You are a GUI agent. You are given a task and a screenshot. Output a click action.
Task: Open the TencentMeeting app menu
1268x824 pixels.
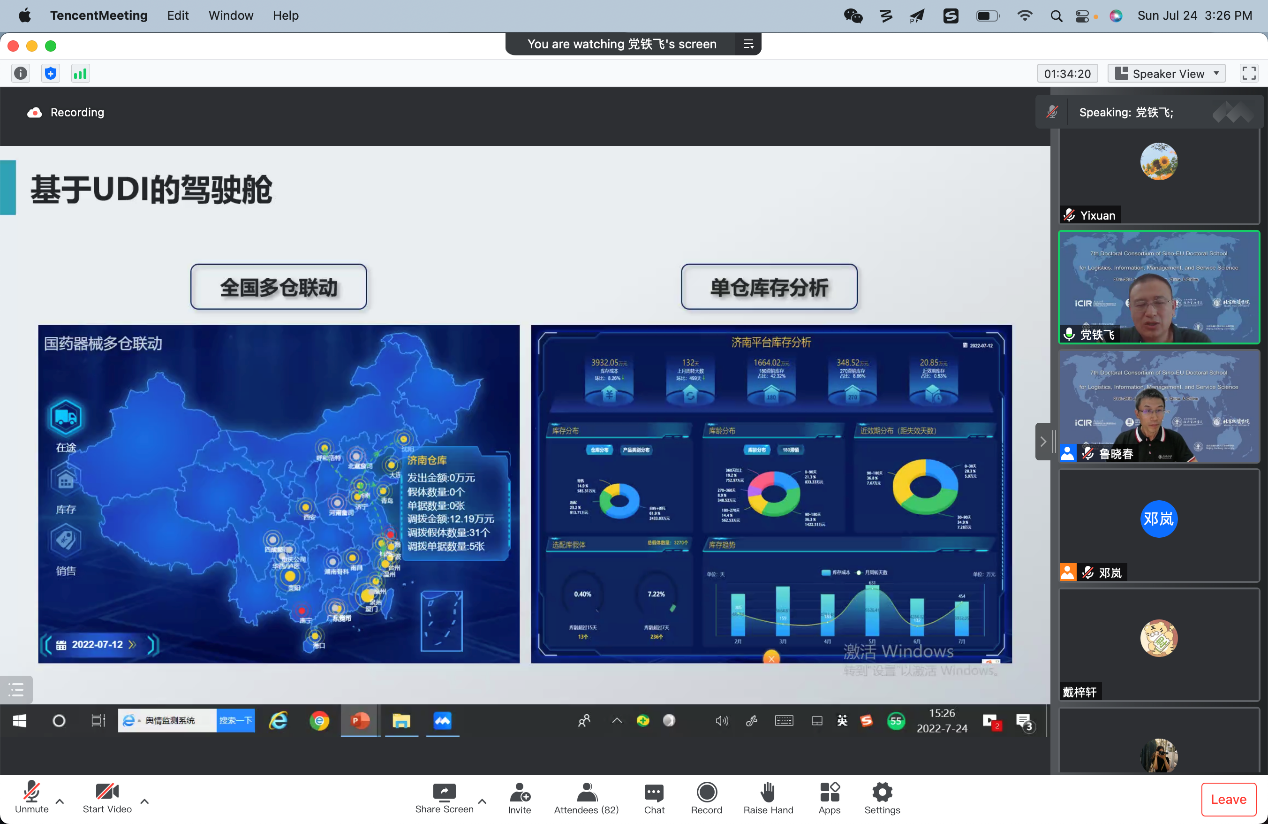[98, 15]
